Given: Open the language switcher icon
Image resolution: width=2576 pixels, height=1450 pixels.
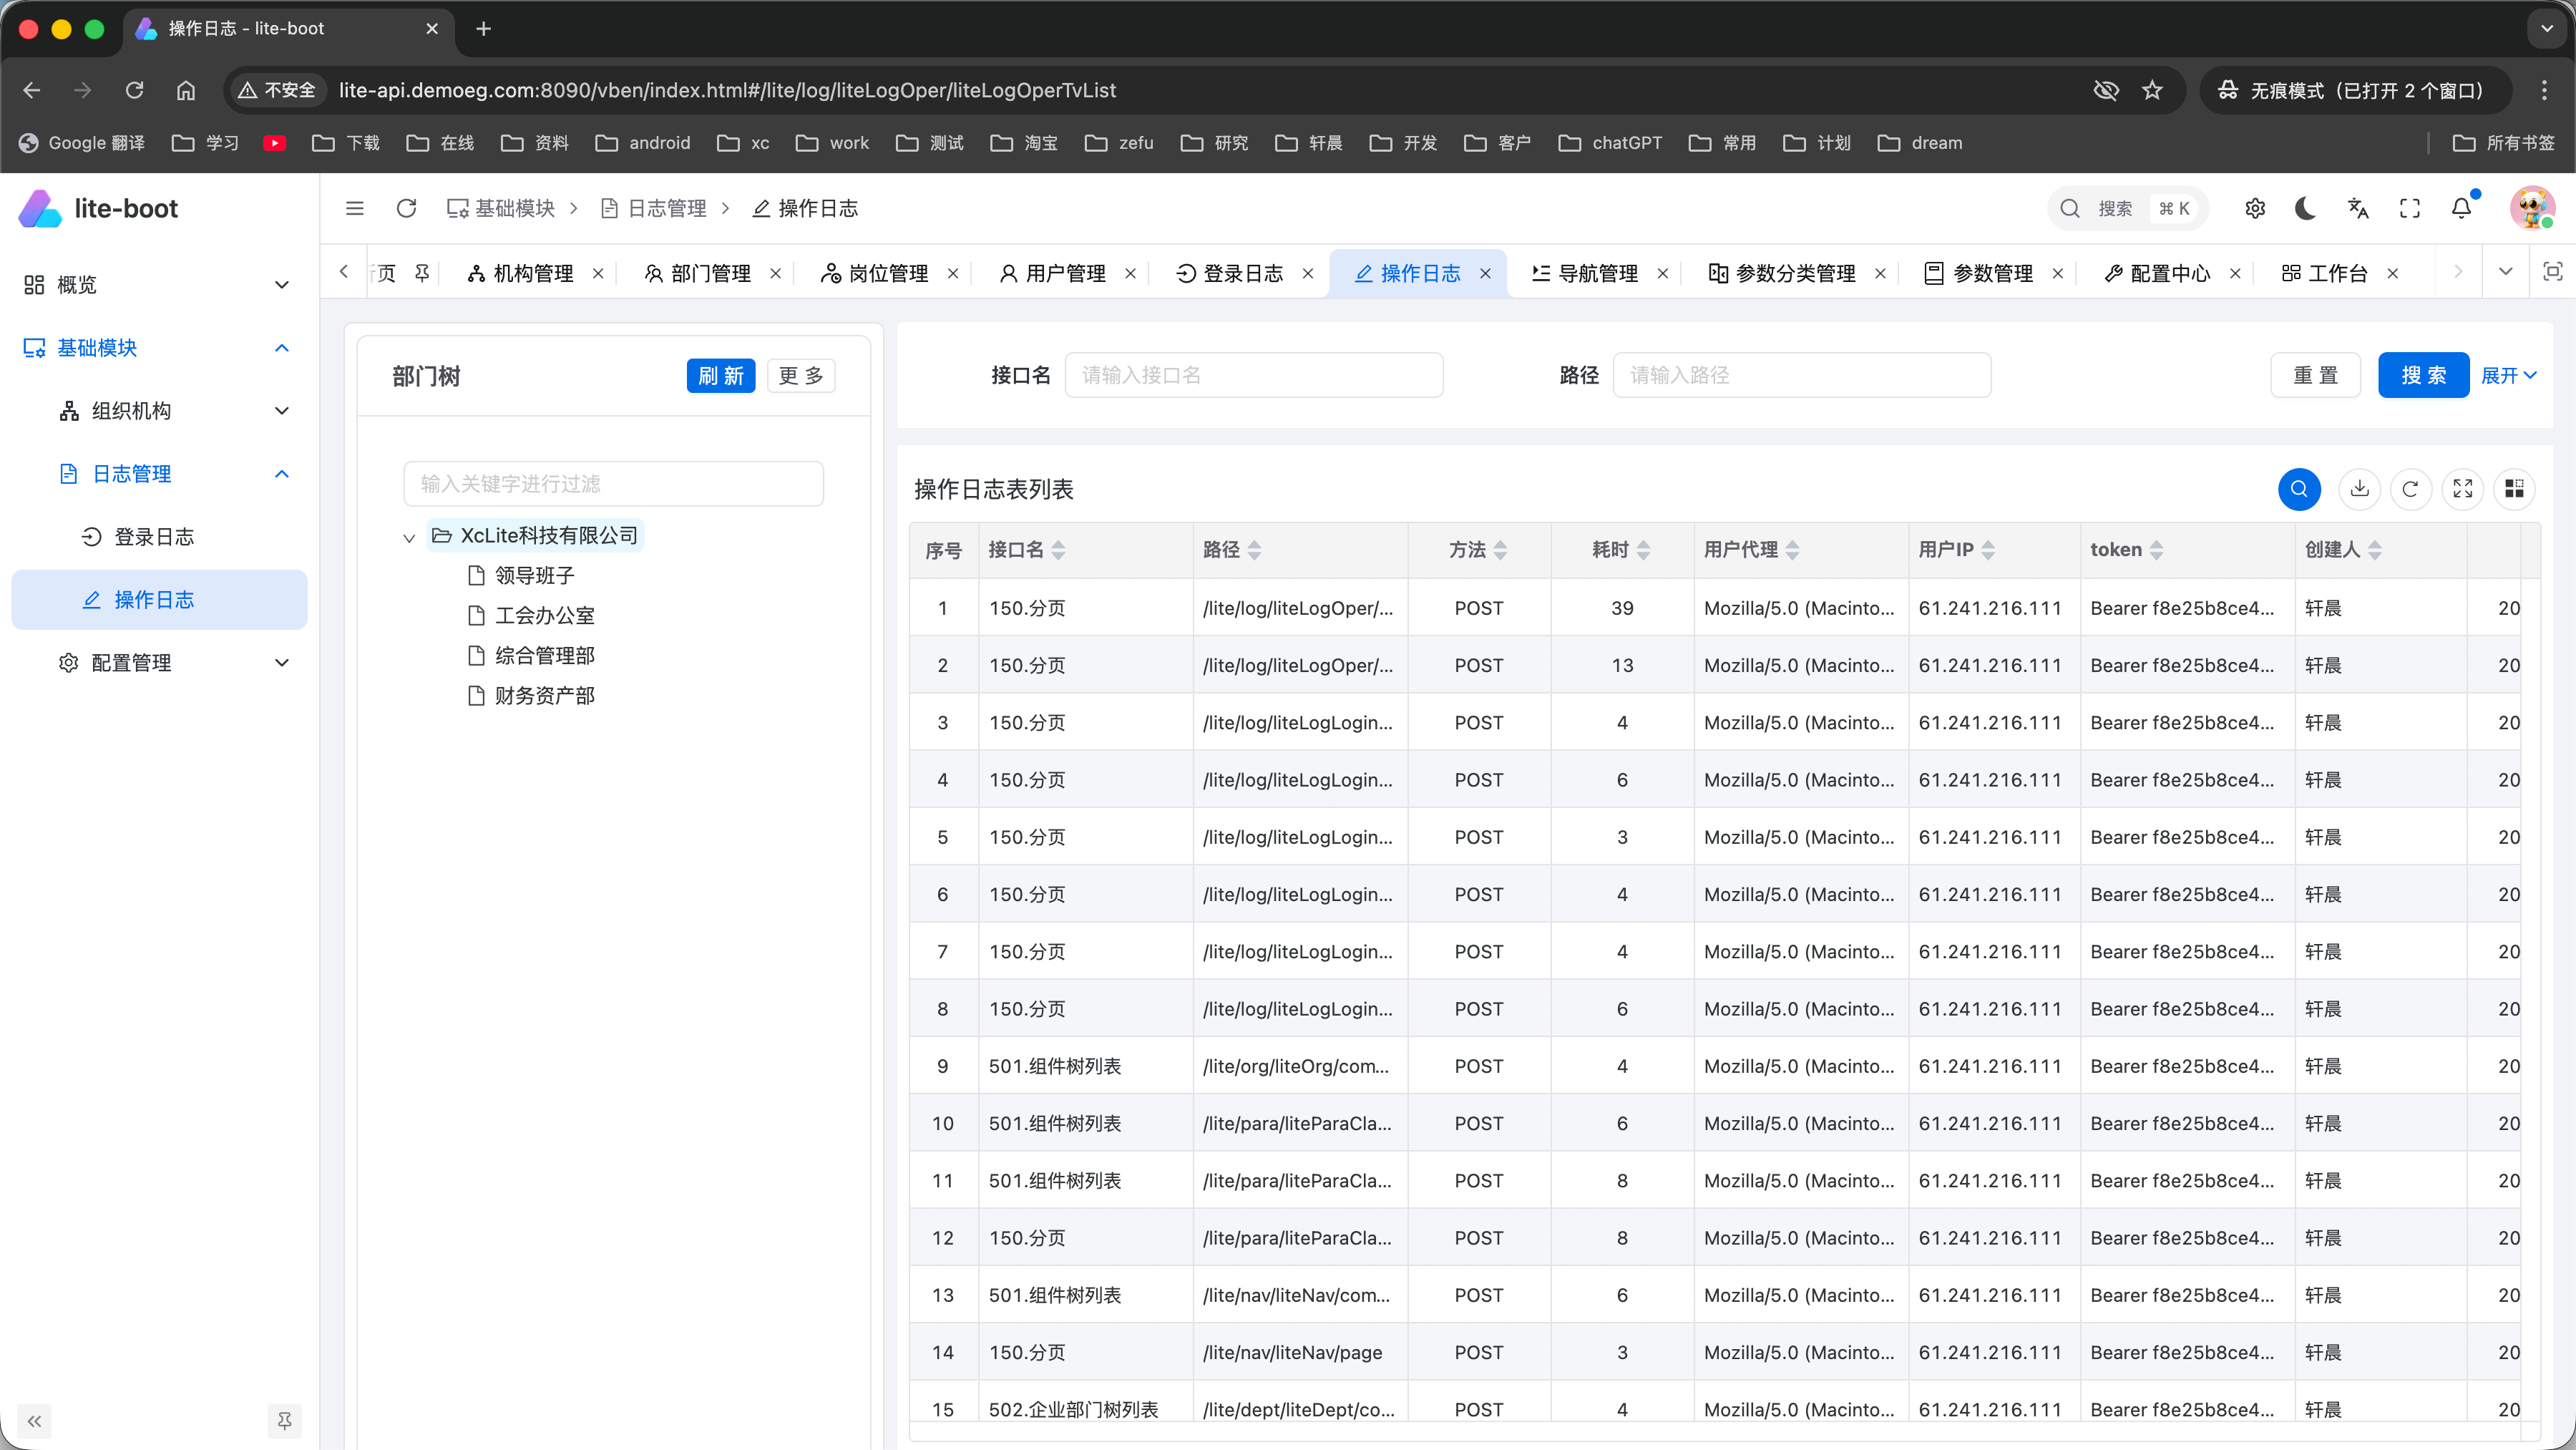Looking at the screenshot, I should pos(2358,208).
